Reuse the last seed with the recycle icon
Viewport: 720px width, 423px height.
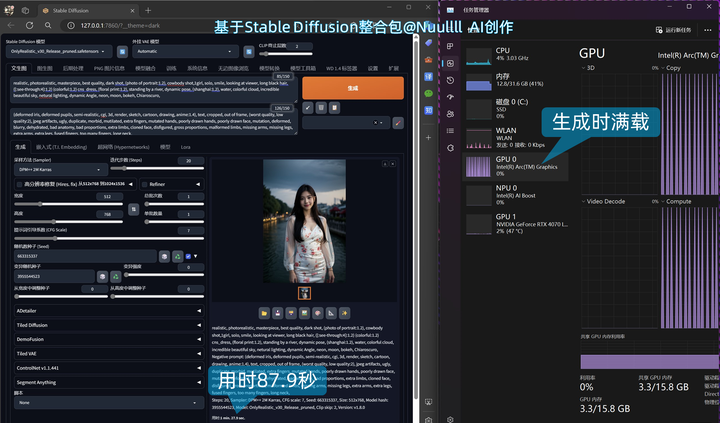point(178,256)
